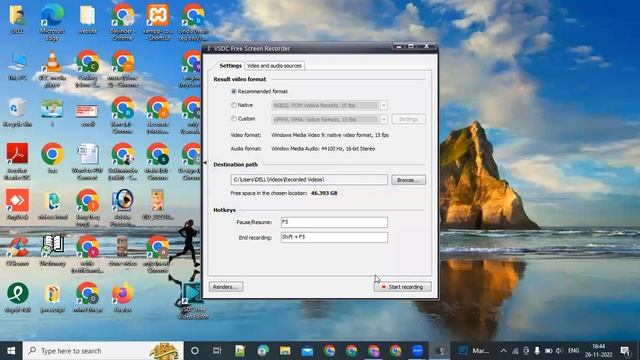This screenshot has height=360, width=640.
Task: Click the Settings button beside Custom format
Action: 408,119
